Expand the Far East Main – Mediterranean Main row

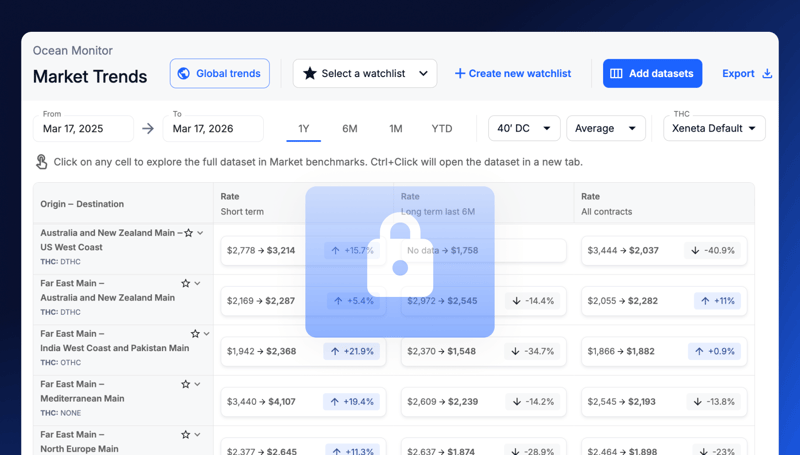click(197, 384)
